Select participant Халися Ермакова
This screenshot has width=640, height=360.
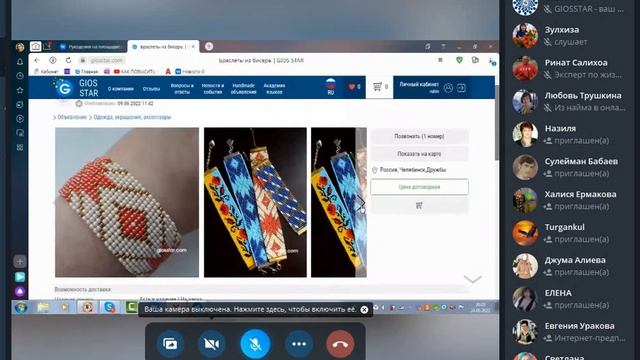pyautogui.click(x=569, y=200)
